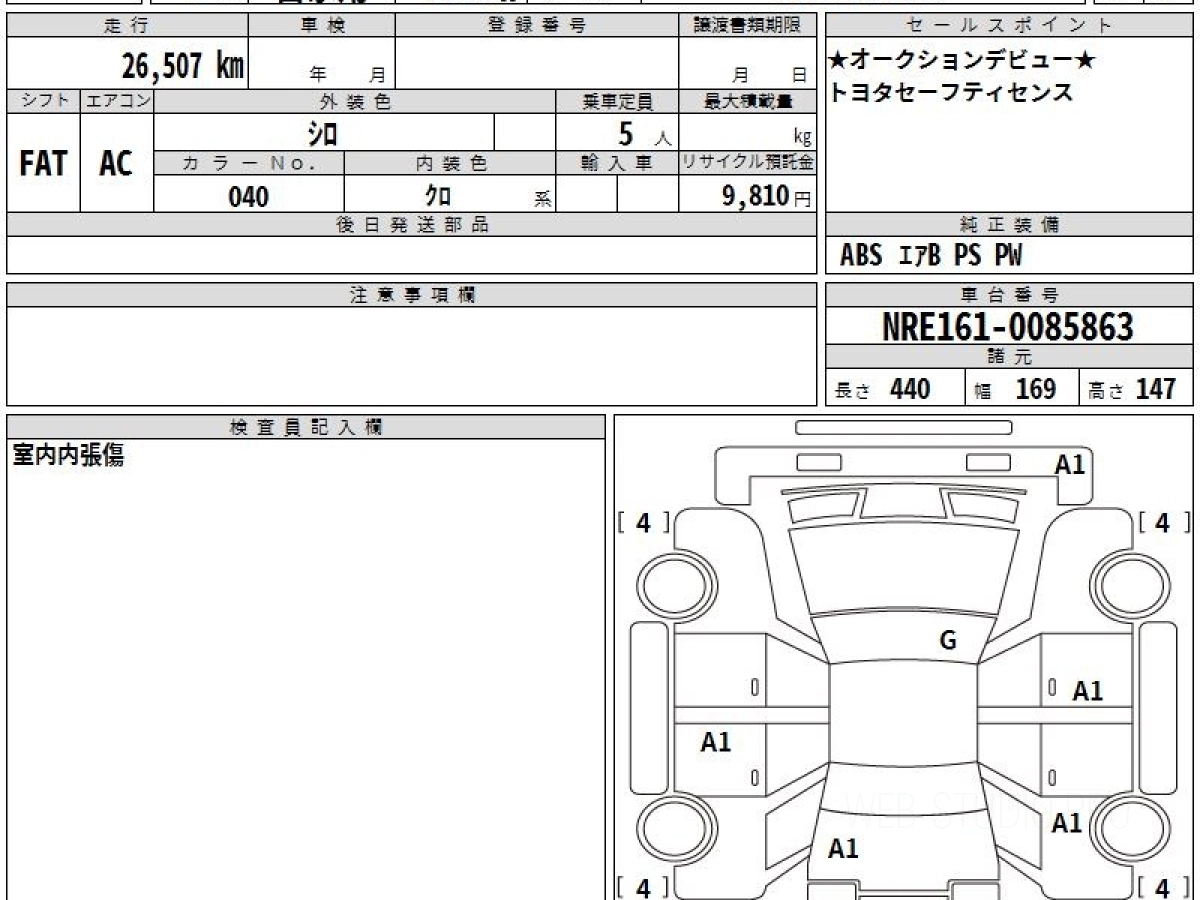Click the 譲渡書類期限 header
1200x900 pixels.
747,26
